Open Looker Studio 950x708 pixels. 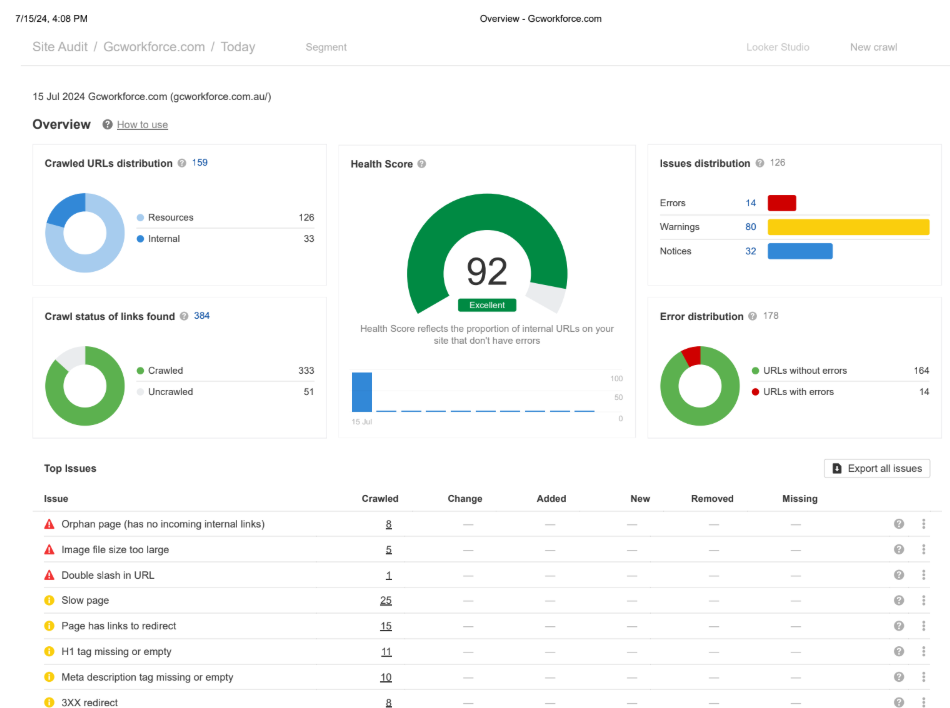coord(777,47)
